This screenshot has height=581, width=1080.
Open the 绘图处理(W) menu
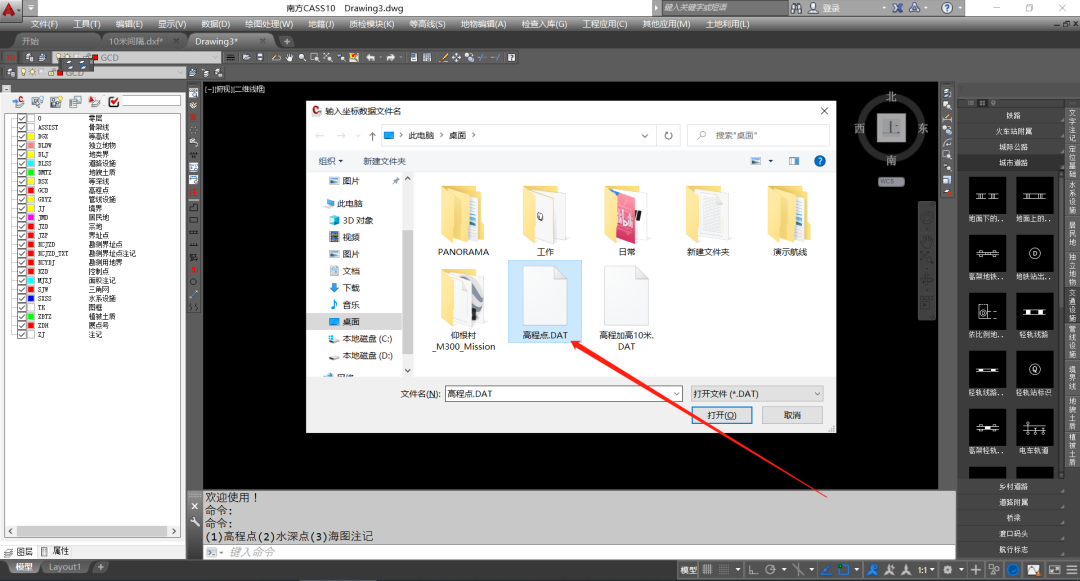pos(269,24)
